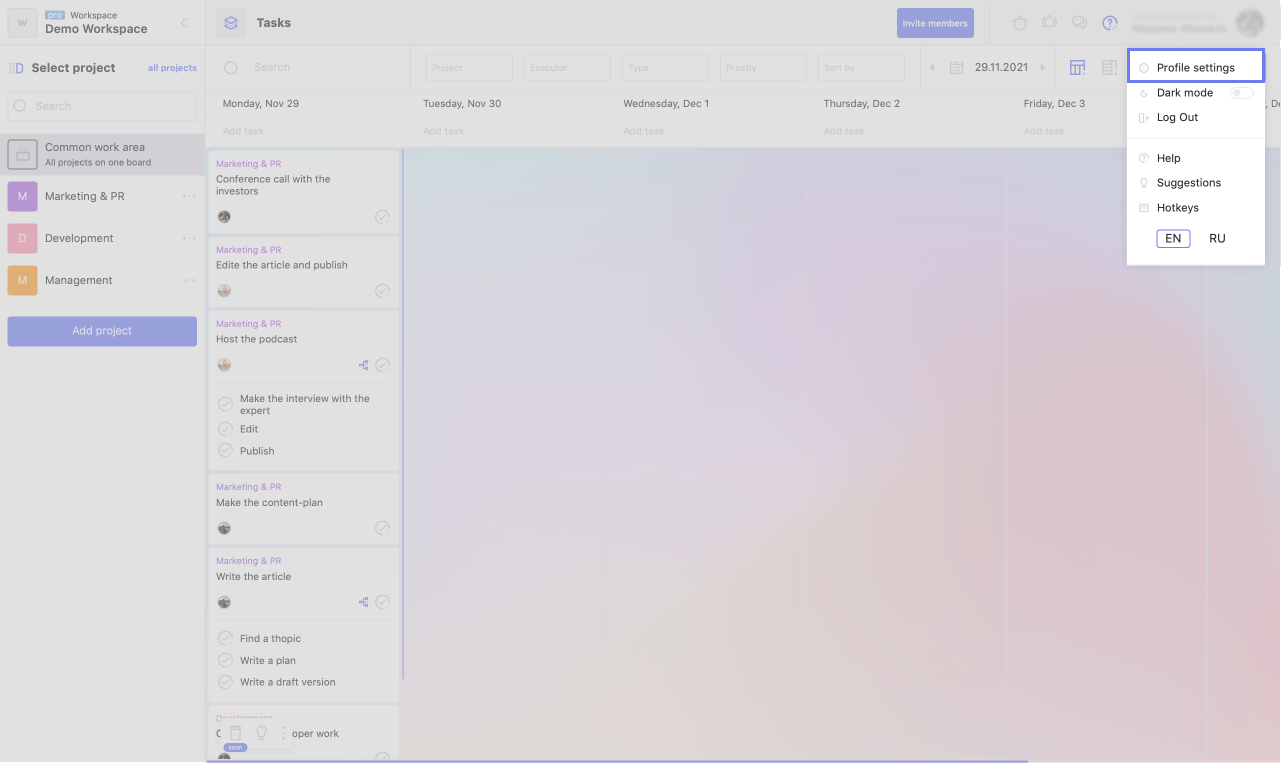Click the Invite members button
This screenshot has width=1281, height=763.
click(x=935, y=23)
